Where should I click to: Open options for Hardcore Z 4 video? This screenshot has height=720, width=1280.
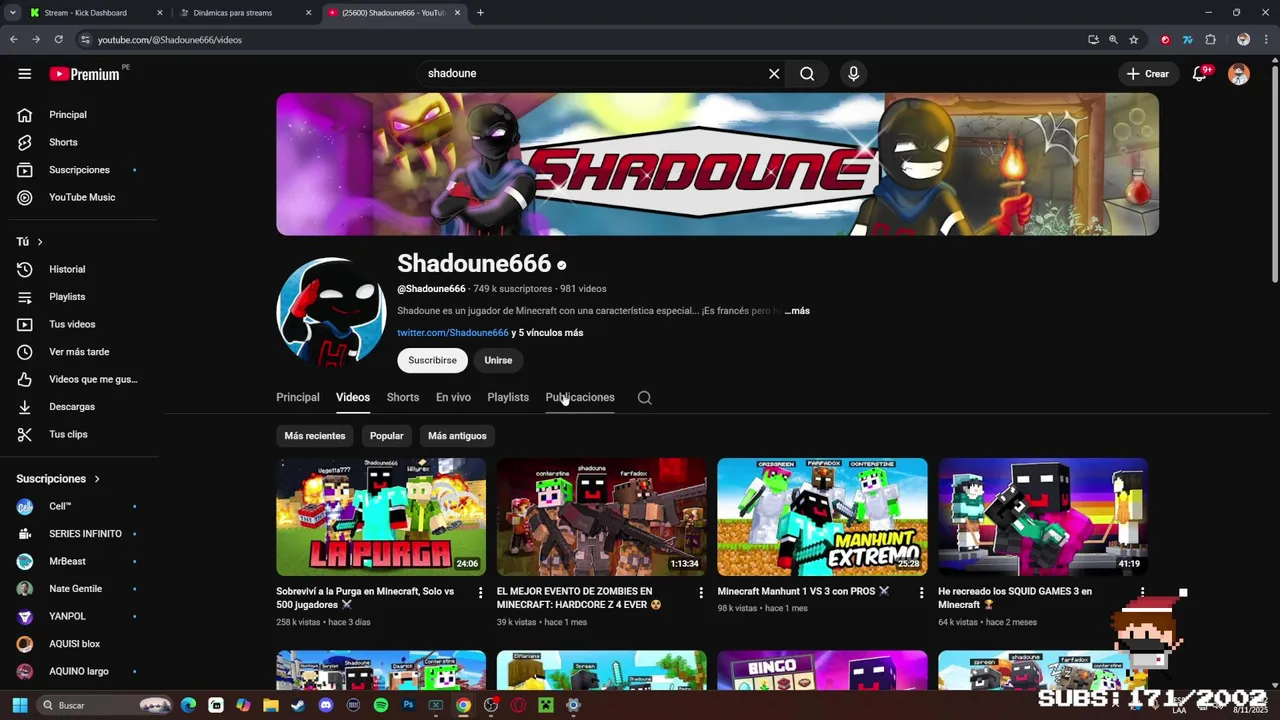coord(701,593)
